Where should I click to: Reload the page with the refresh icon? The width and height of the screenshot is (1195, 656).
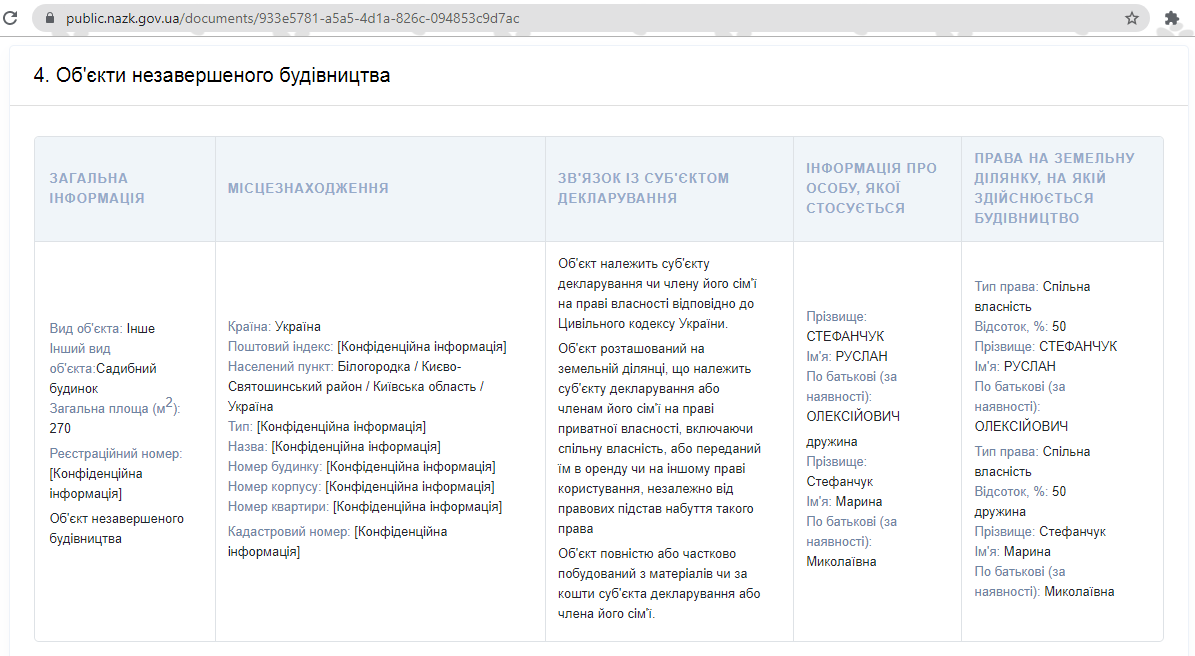[x=11, y=18]
